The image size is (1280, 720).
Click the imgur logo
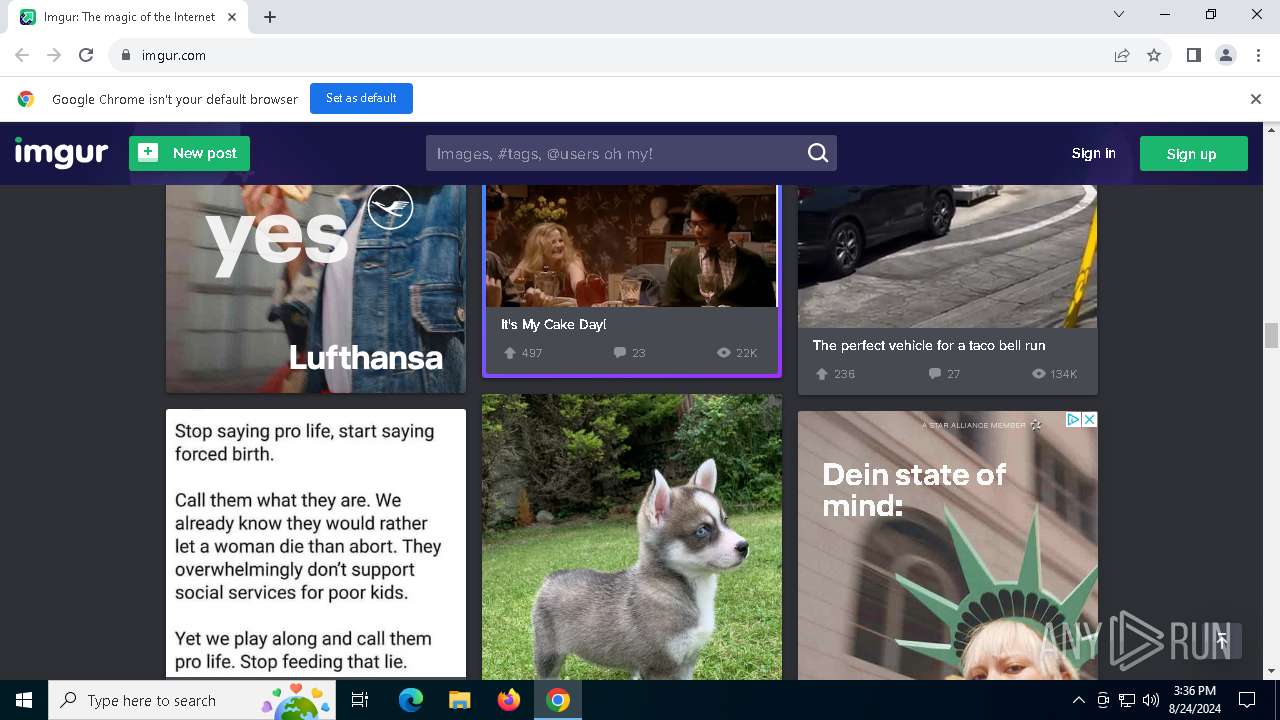(61, 153)
